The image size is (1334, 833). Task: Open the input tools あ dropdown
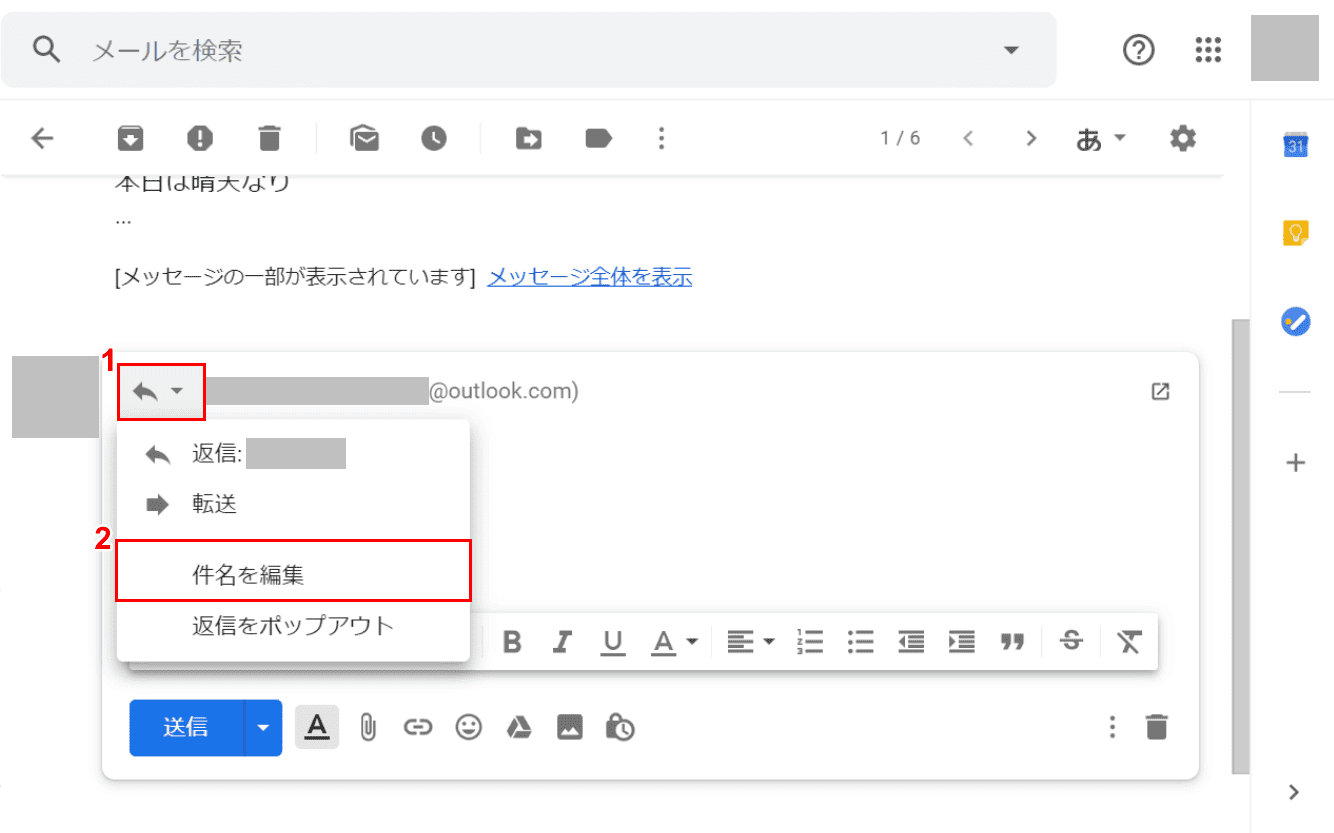[x=1100, y=138]
